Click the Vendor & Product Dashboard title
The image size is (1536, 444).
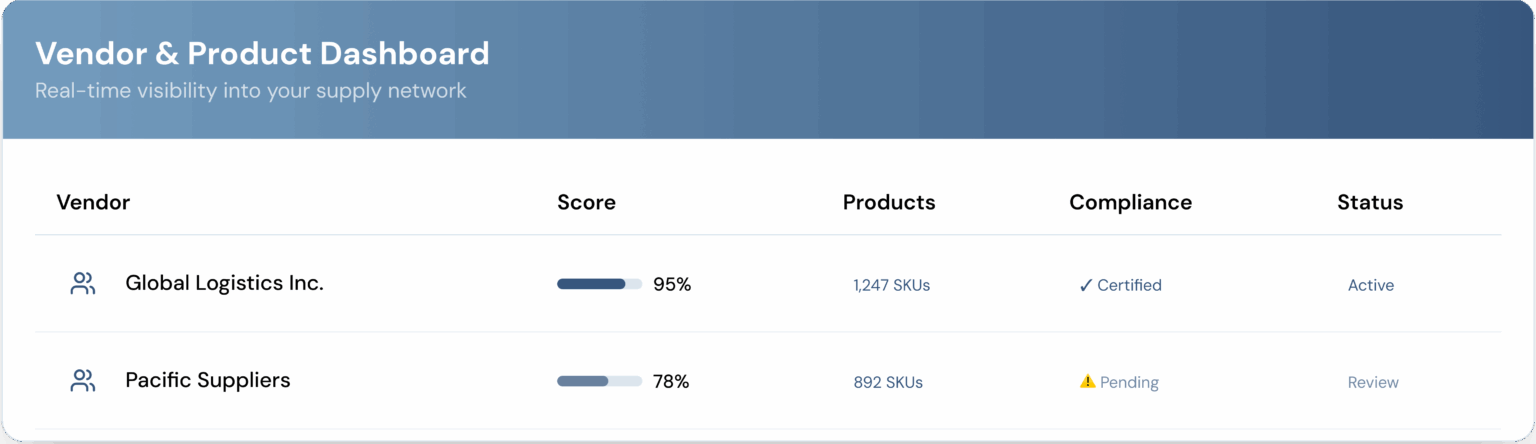(x=262, y=53)
